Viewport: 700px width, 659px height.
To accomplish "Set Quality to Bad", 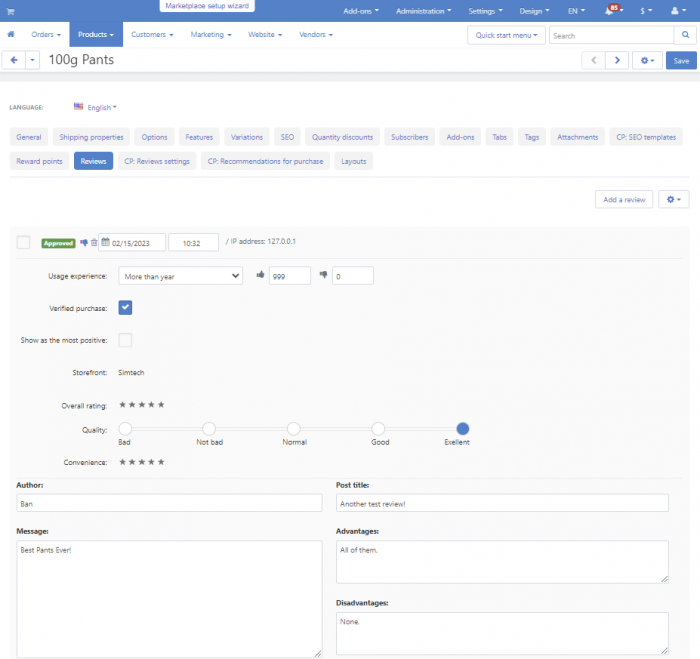I will click(125, 429).
